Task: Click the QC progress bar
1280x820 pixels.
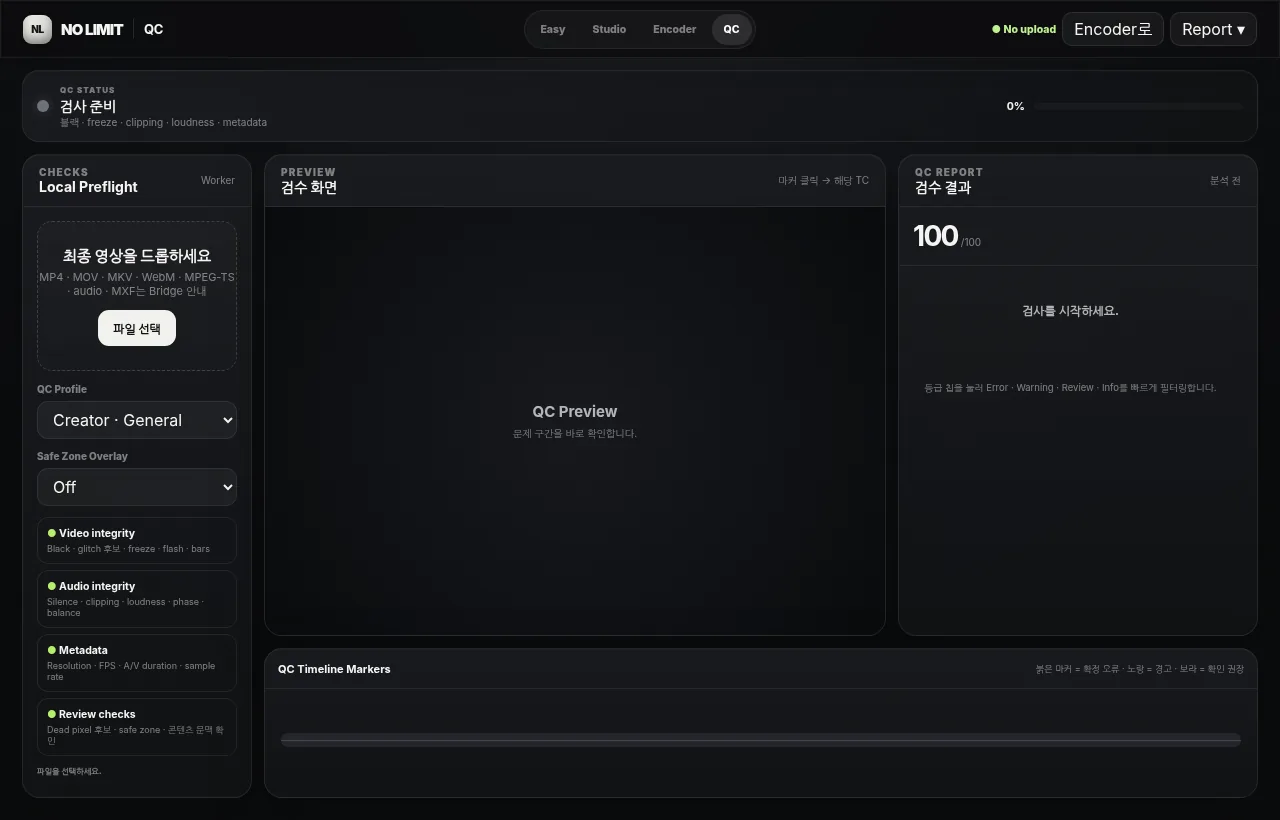Action: [1139, 106]
